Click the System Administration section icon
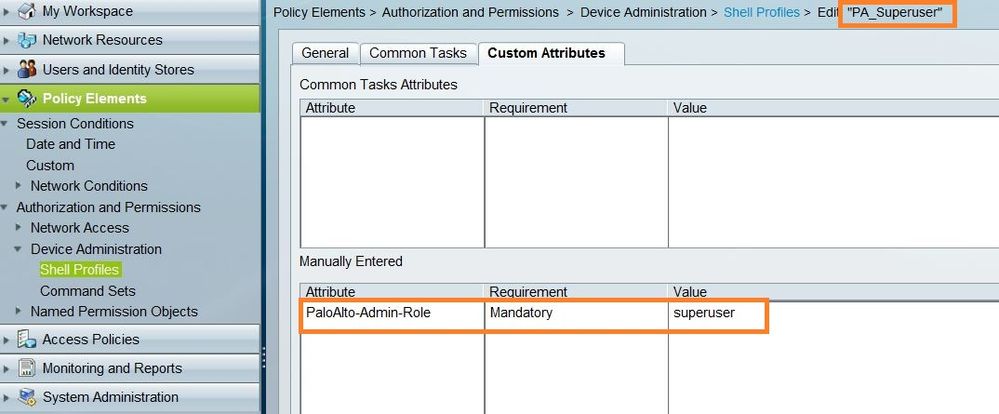The image size is (999, 414). coord(27,397)
